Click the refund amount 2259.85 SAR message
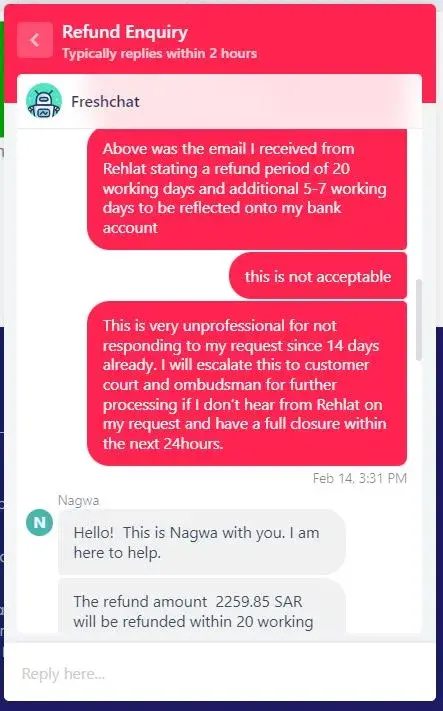 click(202, 607)
